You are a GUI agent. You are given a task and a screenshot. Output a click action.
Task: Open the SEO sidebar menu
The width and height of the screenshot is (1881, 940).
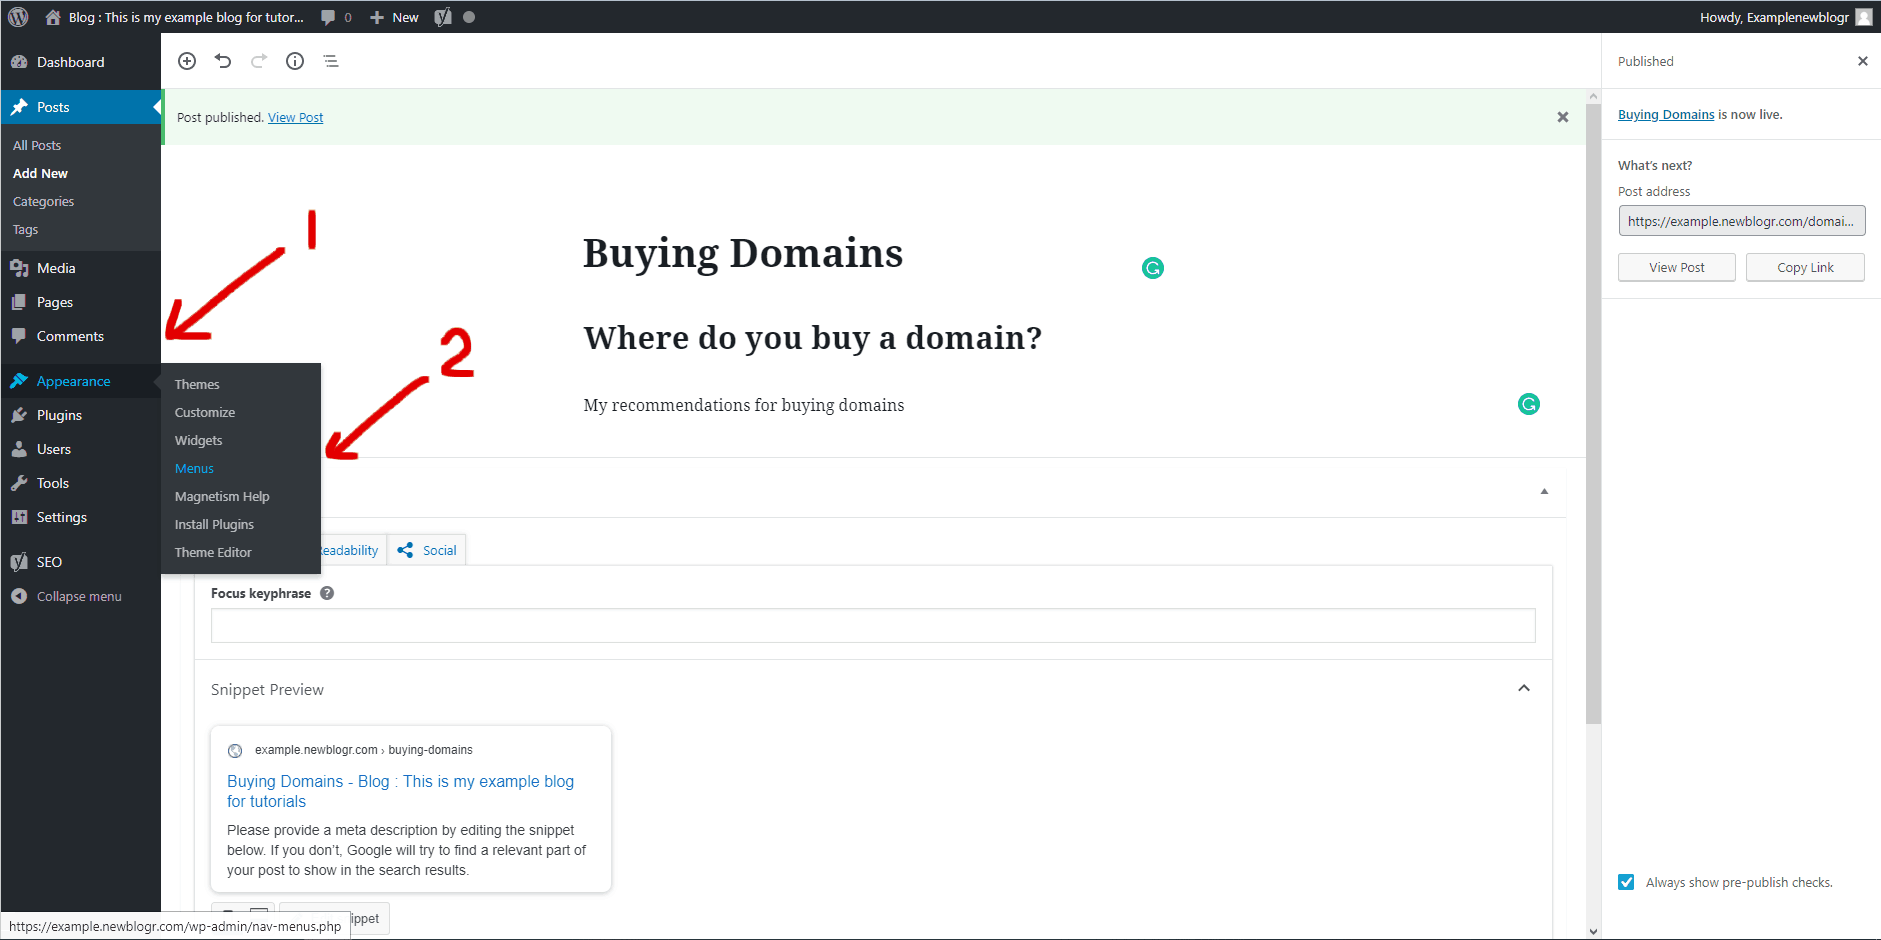click(x=80, y=562)
